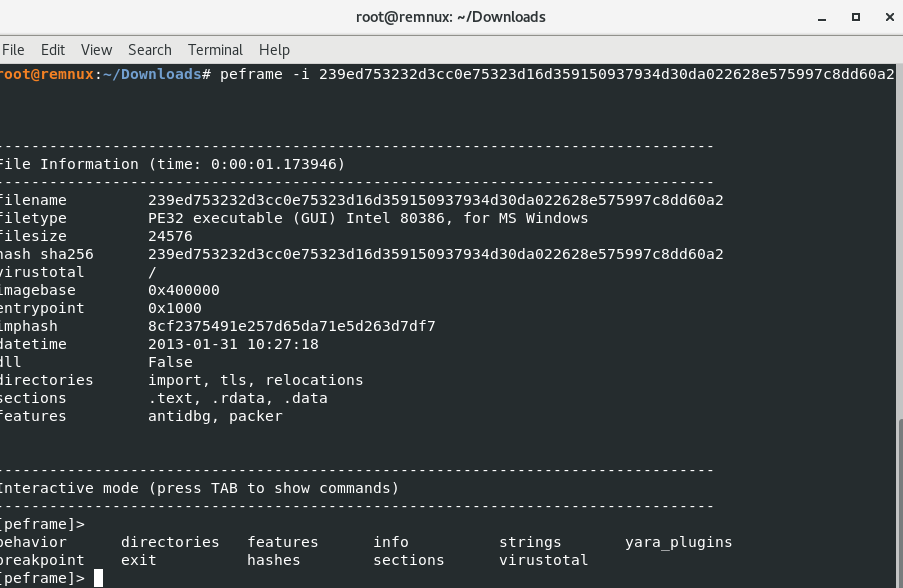Click the filesize value 24576
The width and height of the screenshot is (903, 588).
(x=170, y=236)
